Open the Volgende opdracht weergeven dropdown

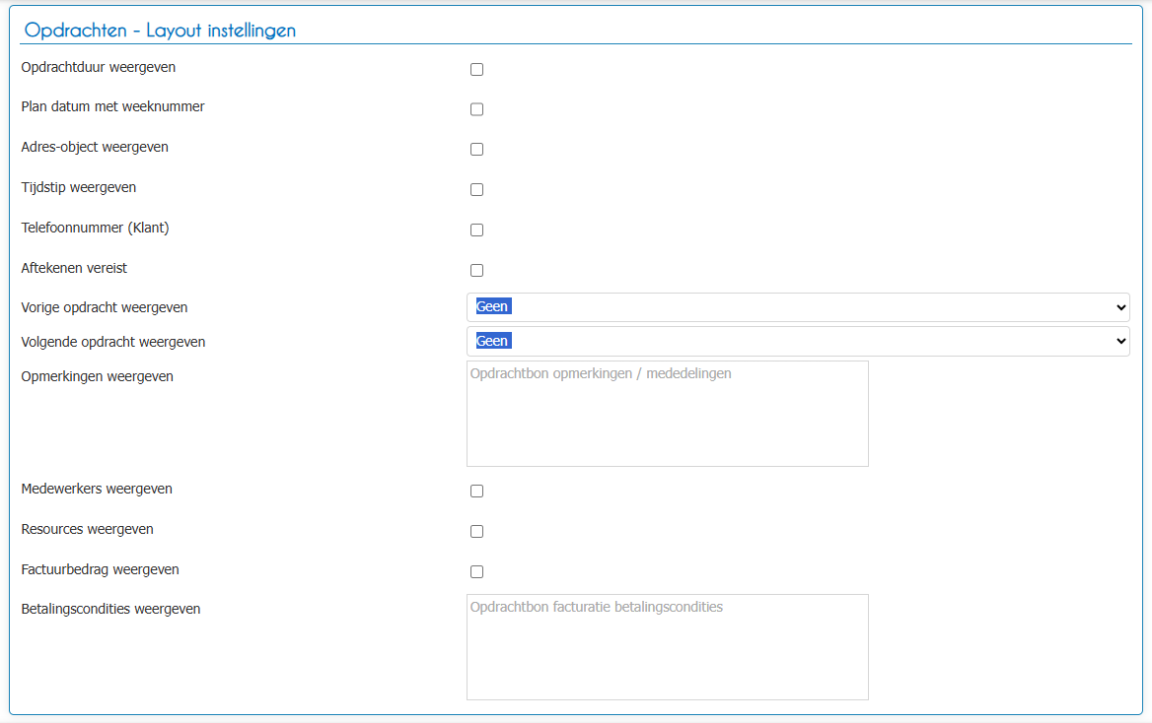[x=798, y=342]
